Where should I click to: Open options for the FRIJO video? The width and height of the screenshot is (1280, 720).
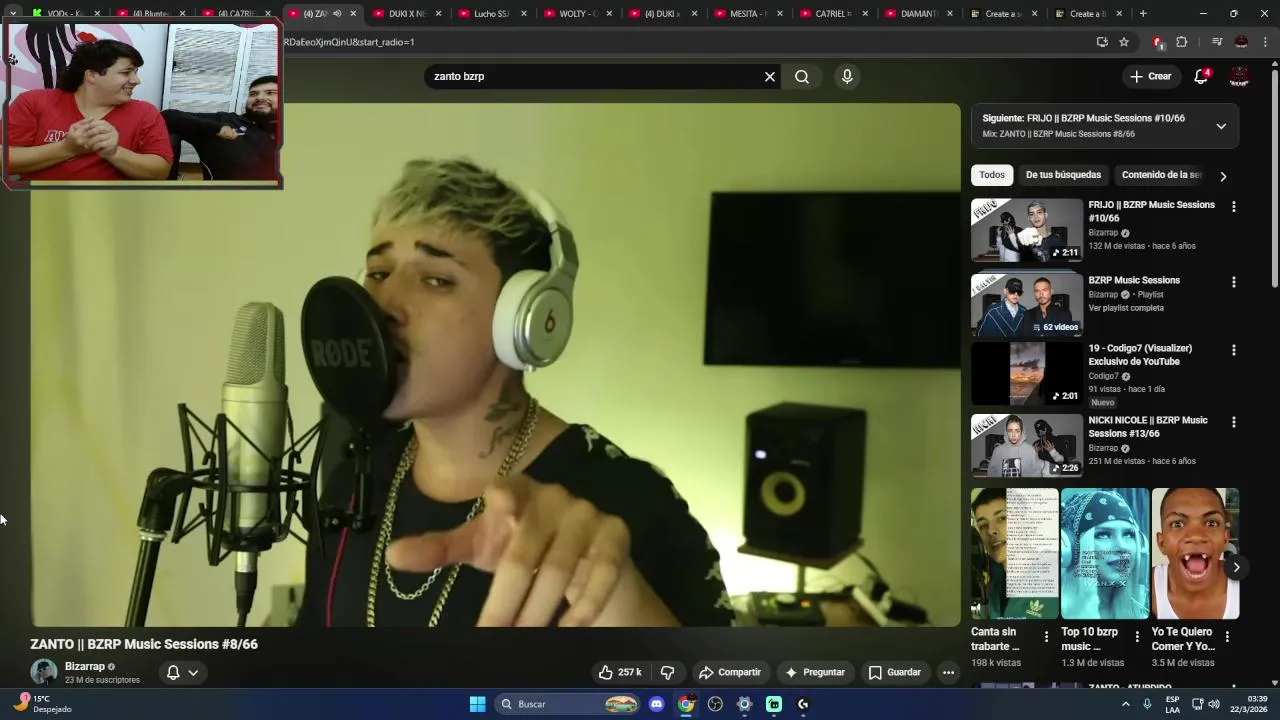tap(1233, 207)
